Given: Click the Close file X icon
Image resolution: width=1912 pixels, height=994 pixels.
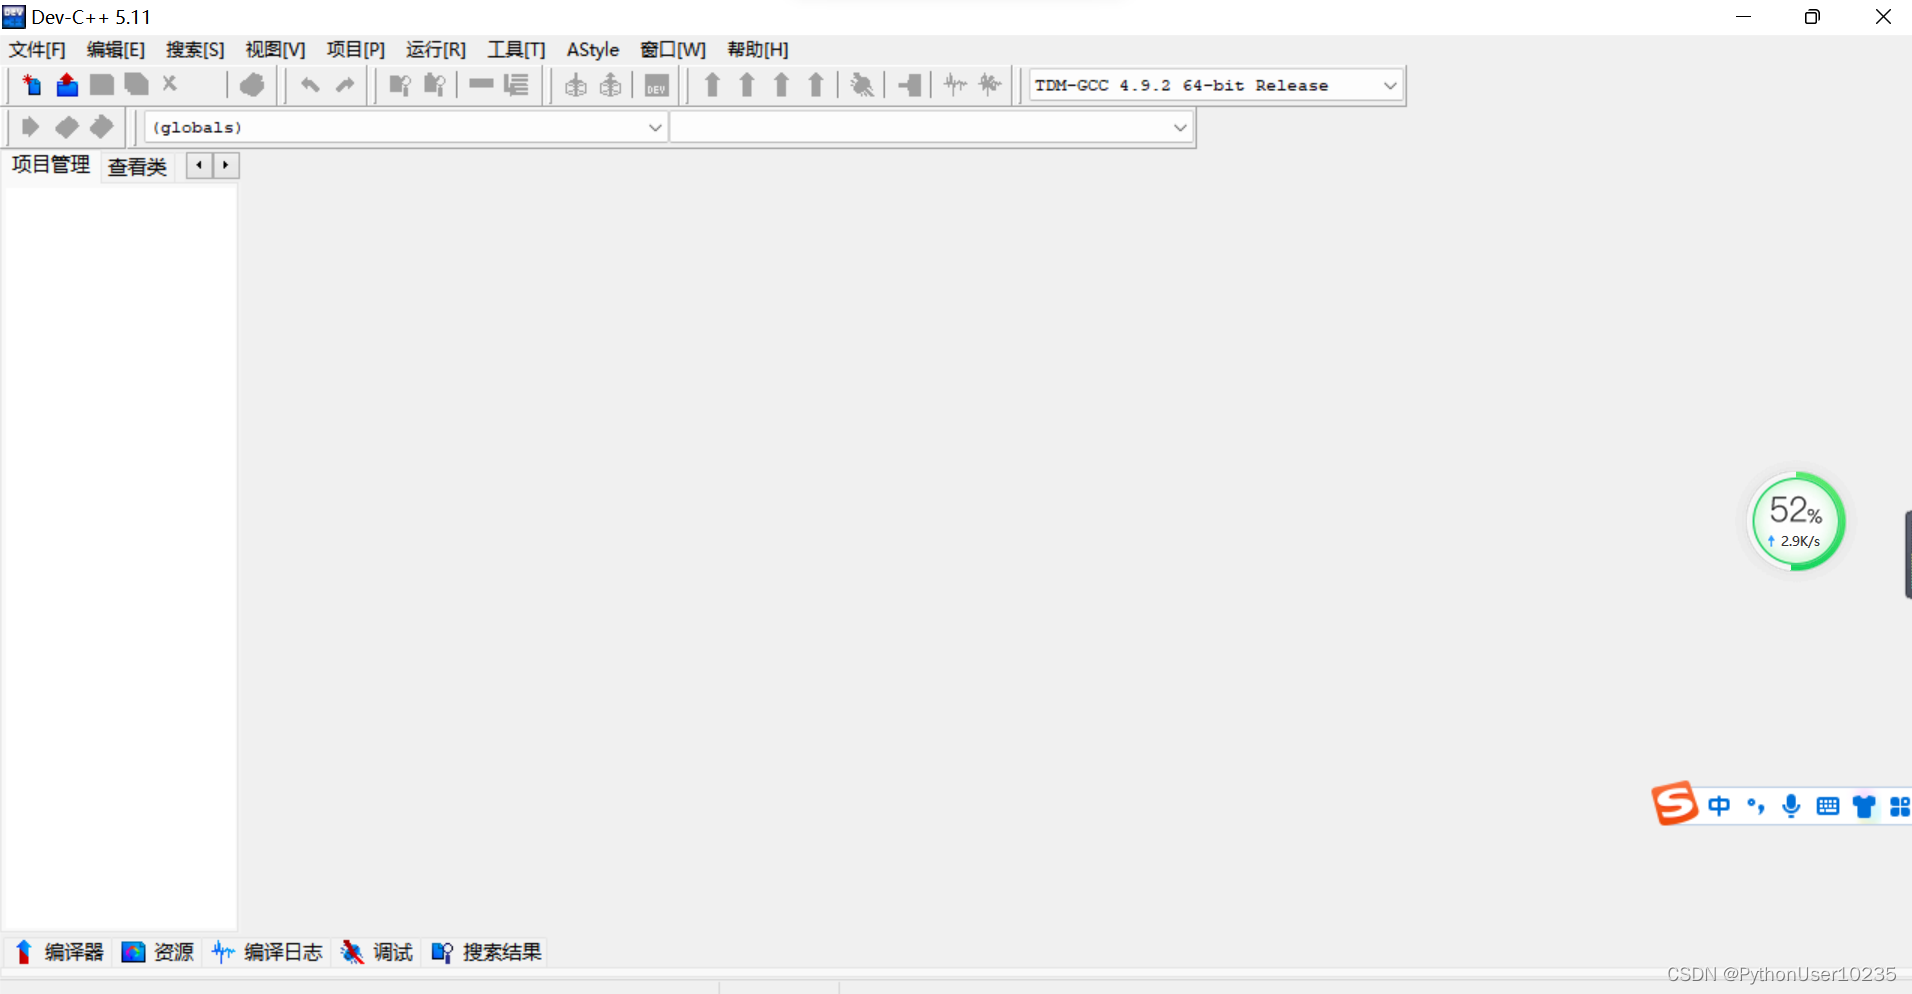Looking at the screenshot, I should pyautogui.click(x=170, y=84).
